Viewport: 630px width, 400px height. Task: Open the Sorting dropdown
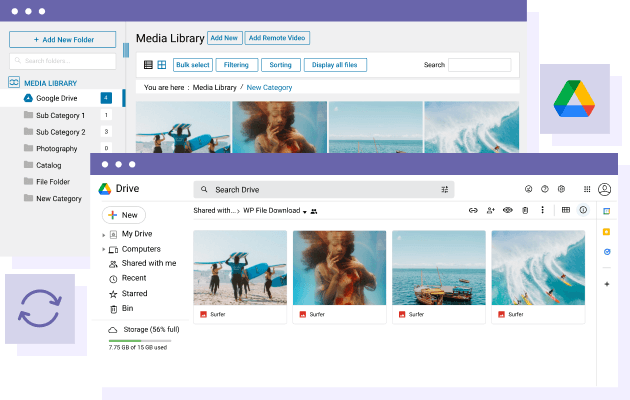coord(280,65)
